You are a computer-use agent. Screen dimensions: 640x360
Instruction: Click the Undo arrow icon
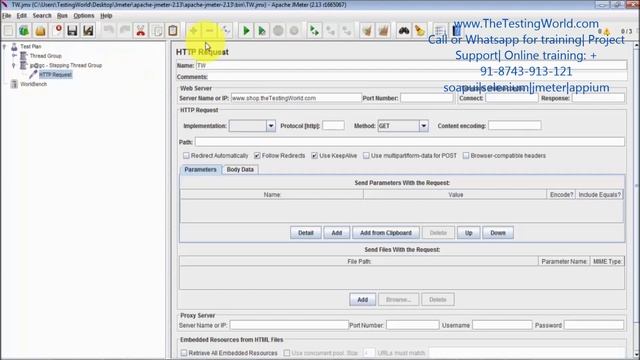(109, 31)
